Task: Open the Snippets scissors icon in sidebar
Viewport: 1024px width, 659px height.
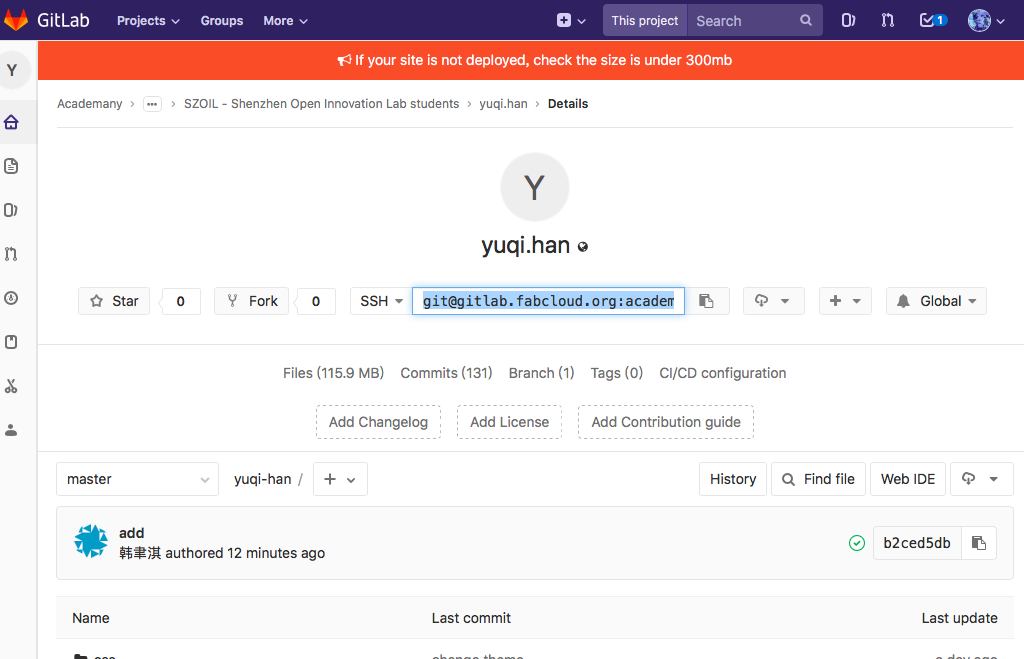Action: coord(12,386)
